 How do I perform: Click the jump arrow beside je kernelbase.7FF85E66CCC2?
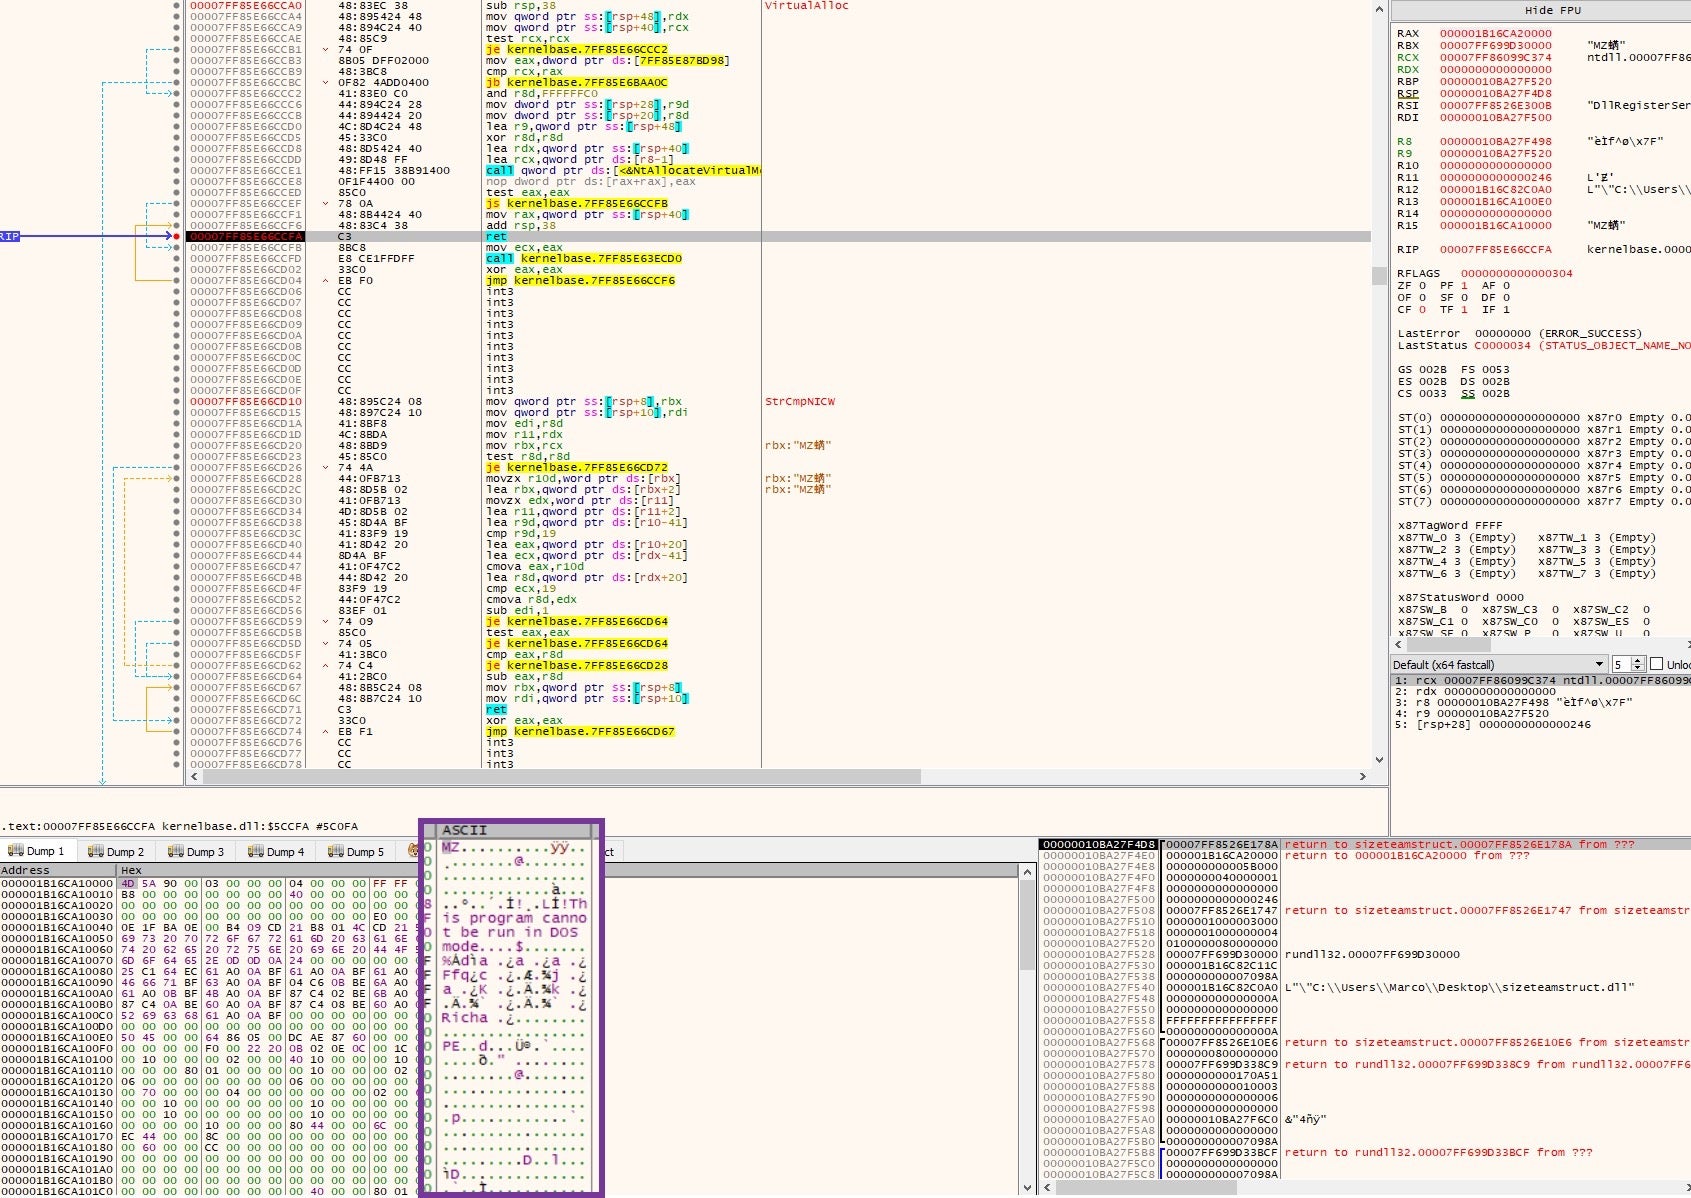coord(326,49)
